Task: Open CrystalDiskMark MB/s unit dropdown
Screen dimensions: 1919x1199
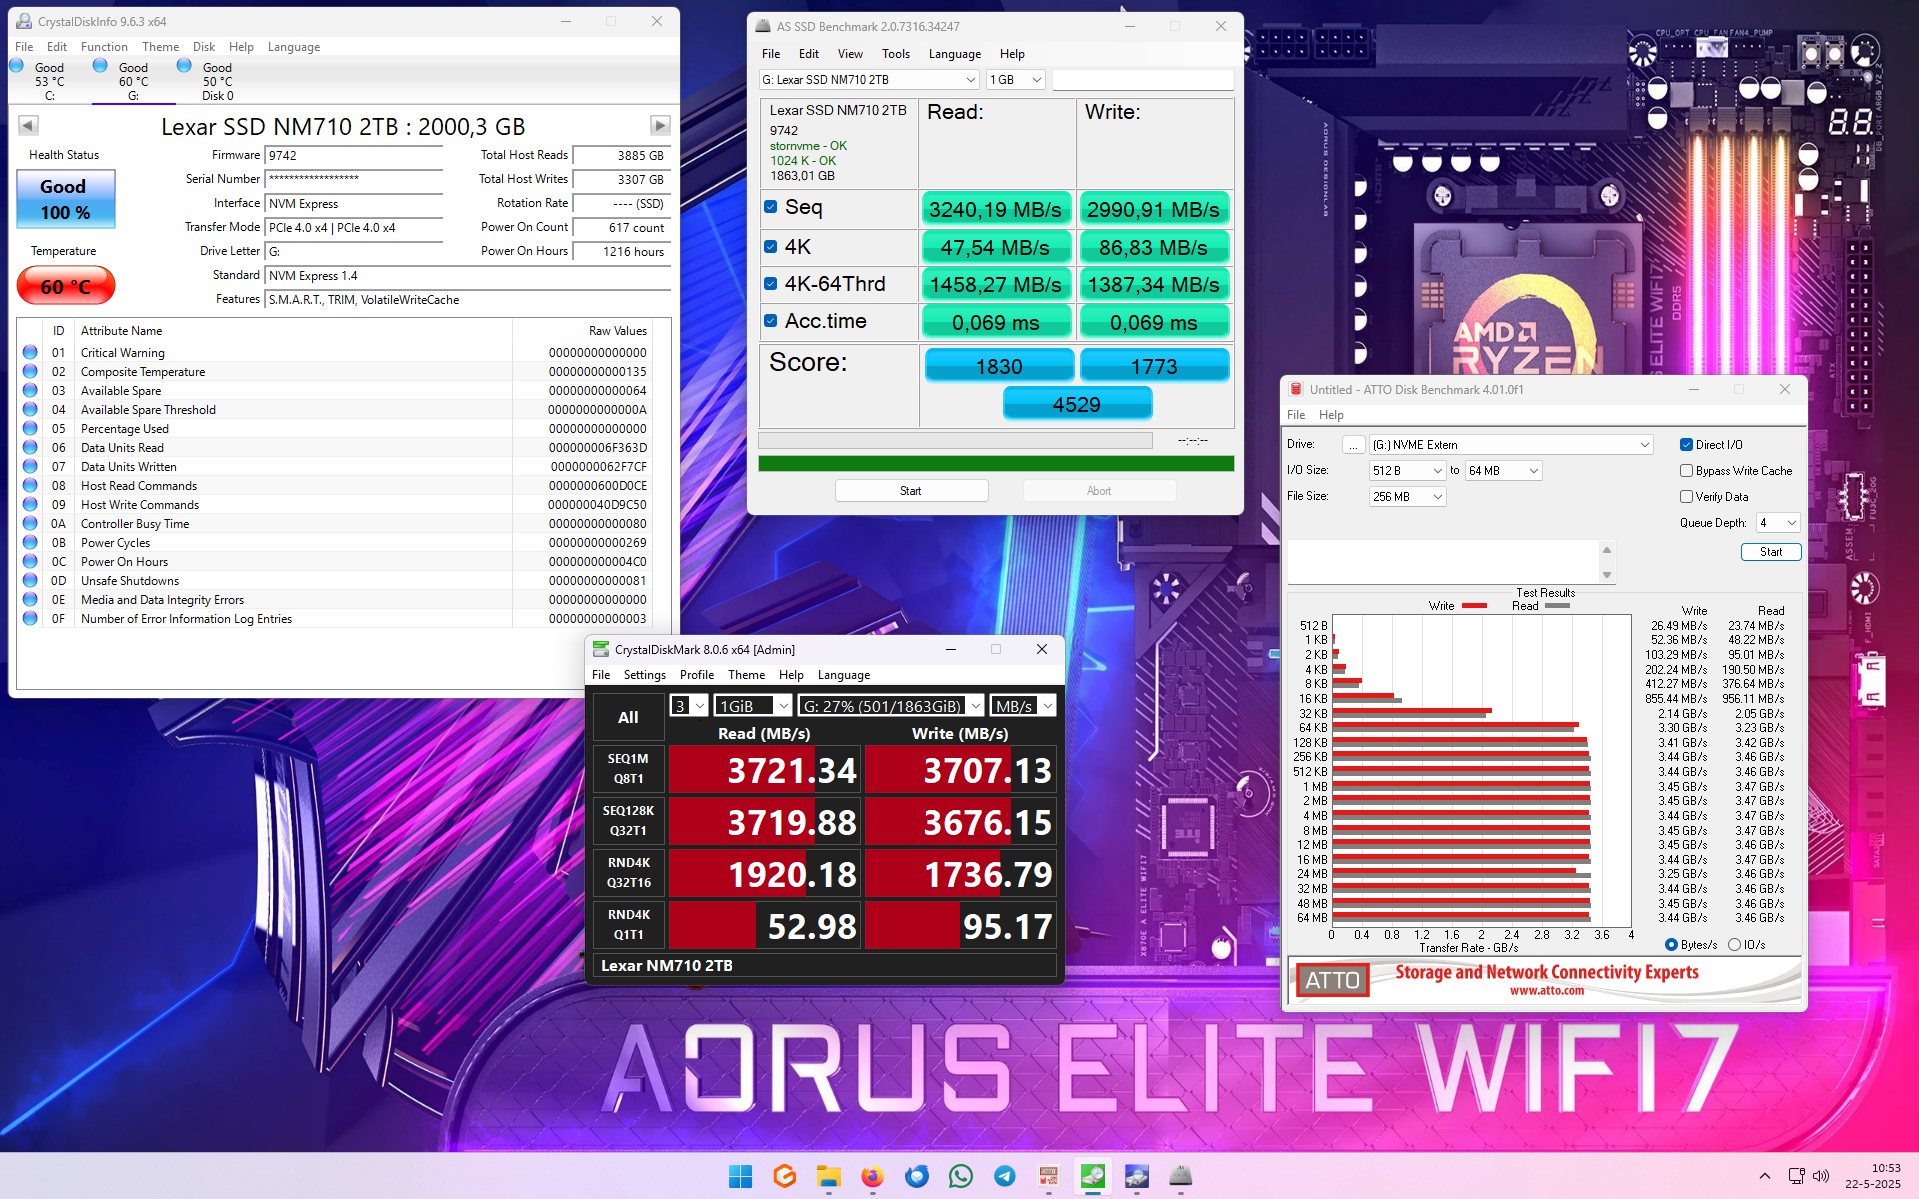Action: click(1023, 706)
